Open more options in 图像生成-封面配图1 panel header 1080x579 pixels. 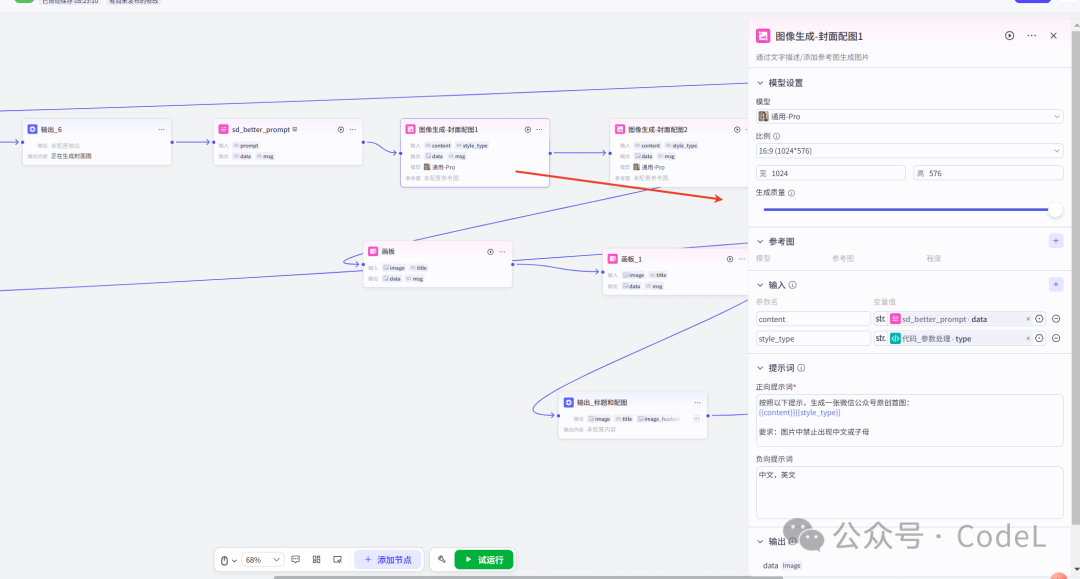click(x=1031, y=36)
